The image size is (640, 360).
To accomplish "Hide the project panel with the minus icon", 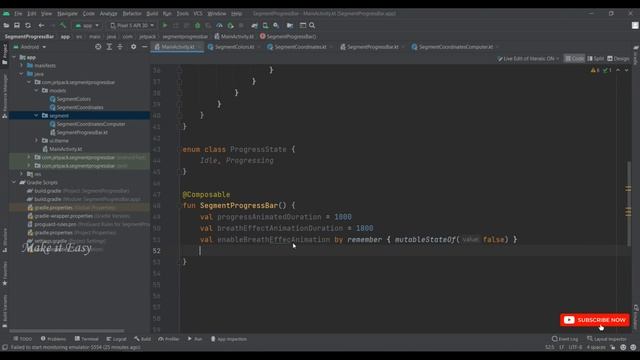I will click(144, 47).
